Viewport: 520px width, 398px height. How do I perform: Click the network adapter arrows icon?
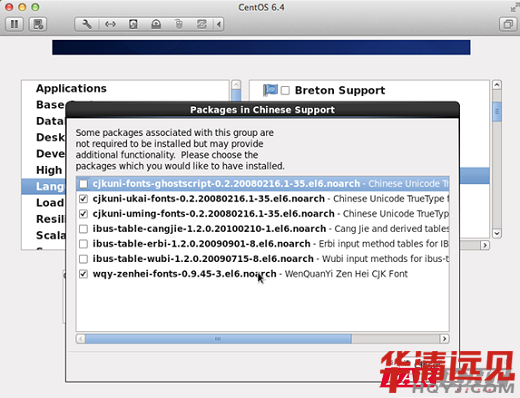click(x=110, y=24)
